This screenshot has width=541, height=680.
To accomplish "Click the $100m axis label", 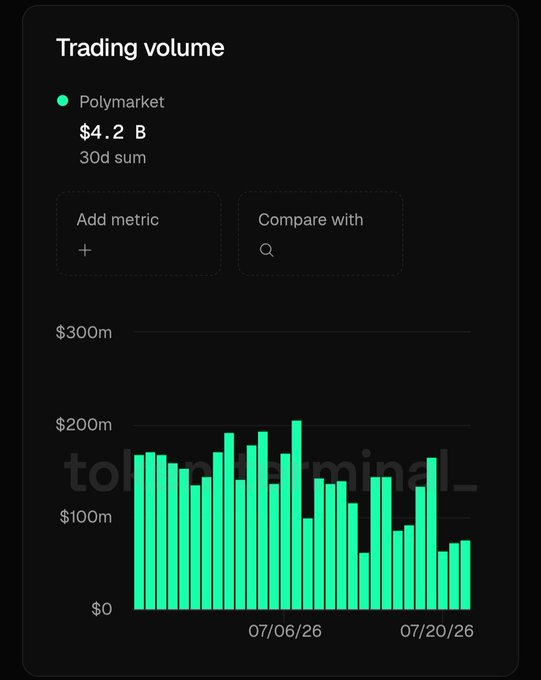I will point(85,517).
